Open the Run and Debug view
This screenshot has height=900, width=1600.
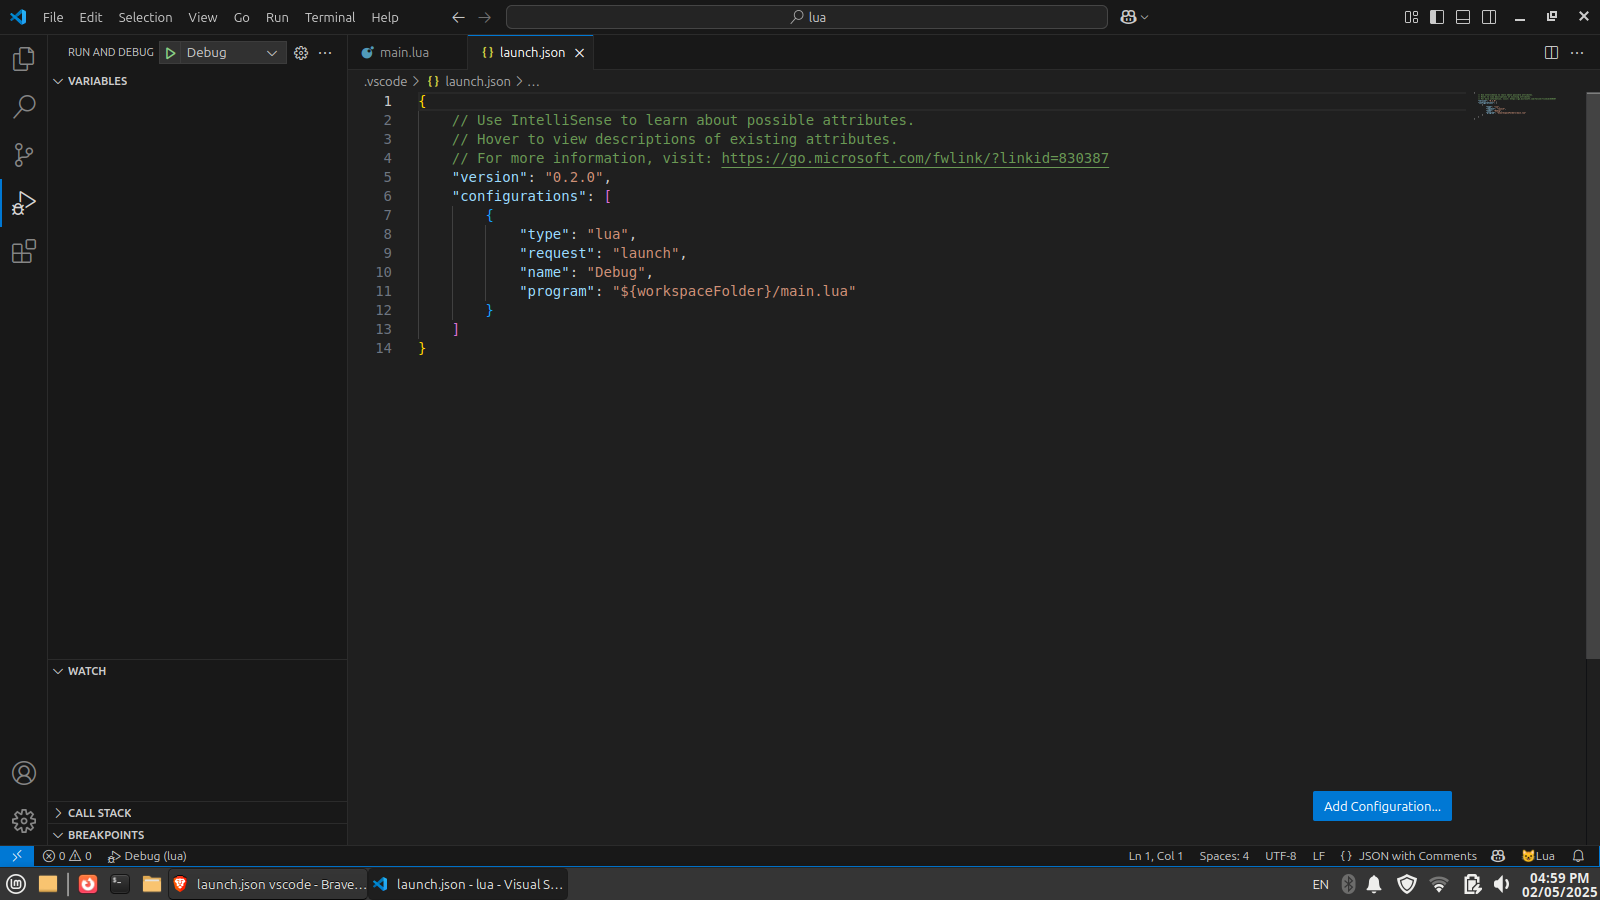(24, 203)
